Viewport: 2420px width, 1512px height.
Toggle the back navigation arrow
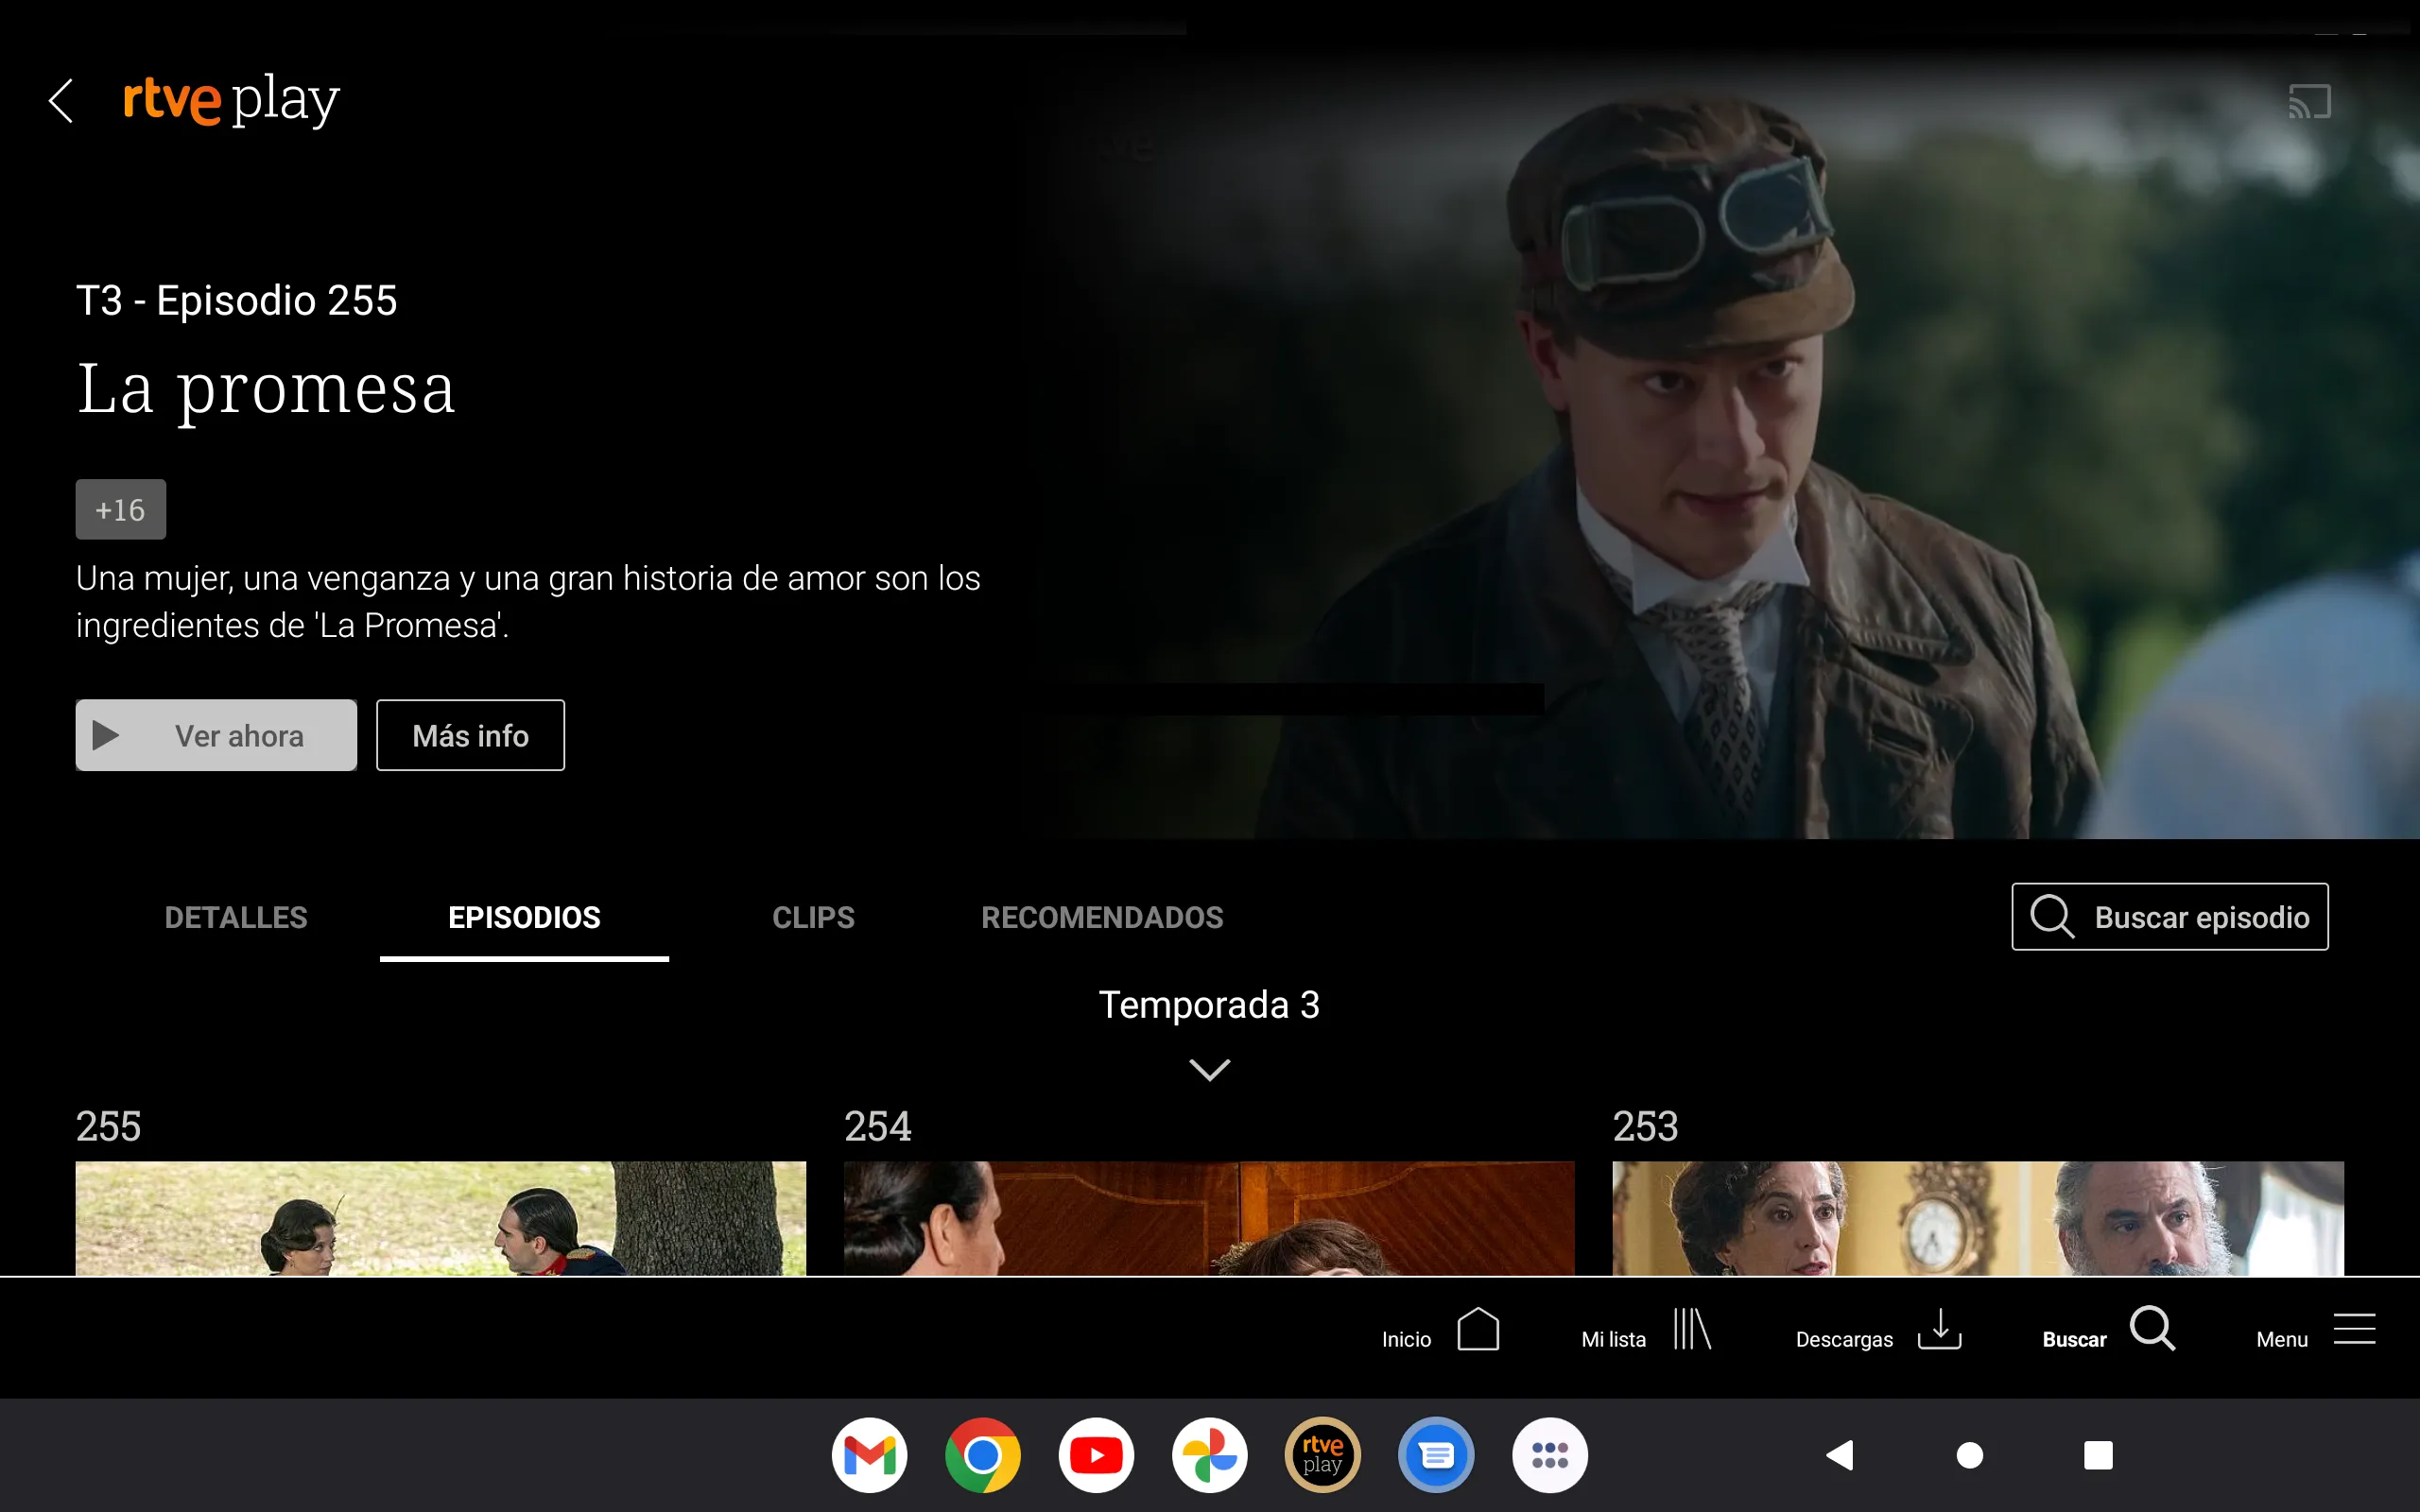click(x=61, y=97)
